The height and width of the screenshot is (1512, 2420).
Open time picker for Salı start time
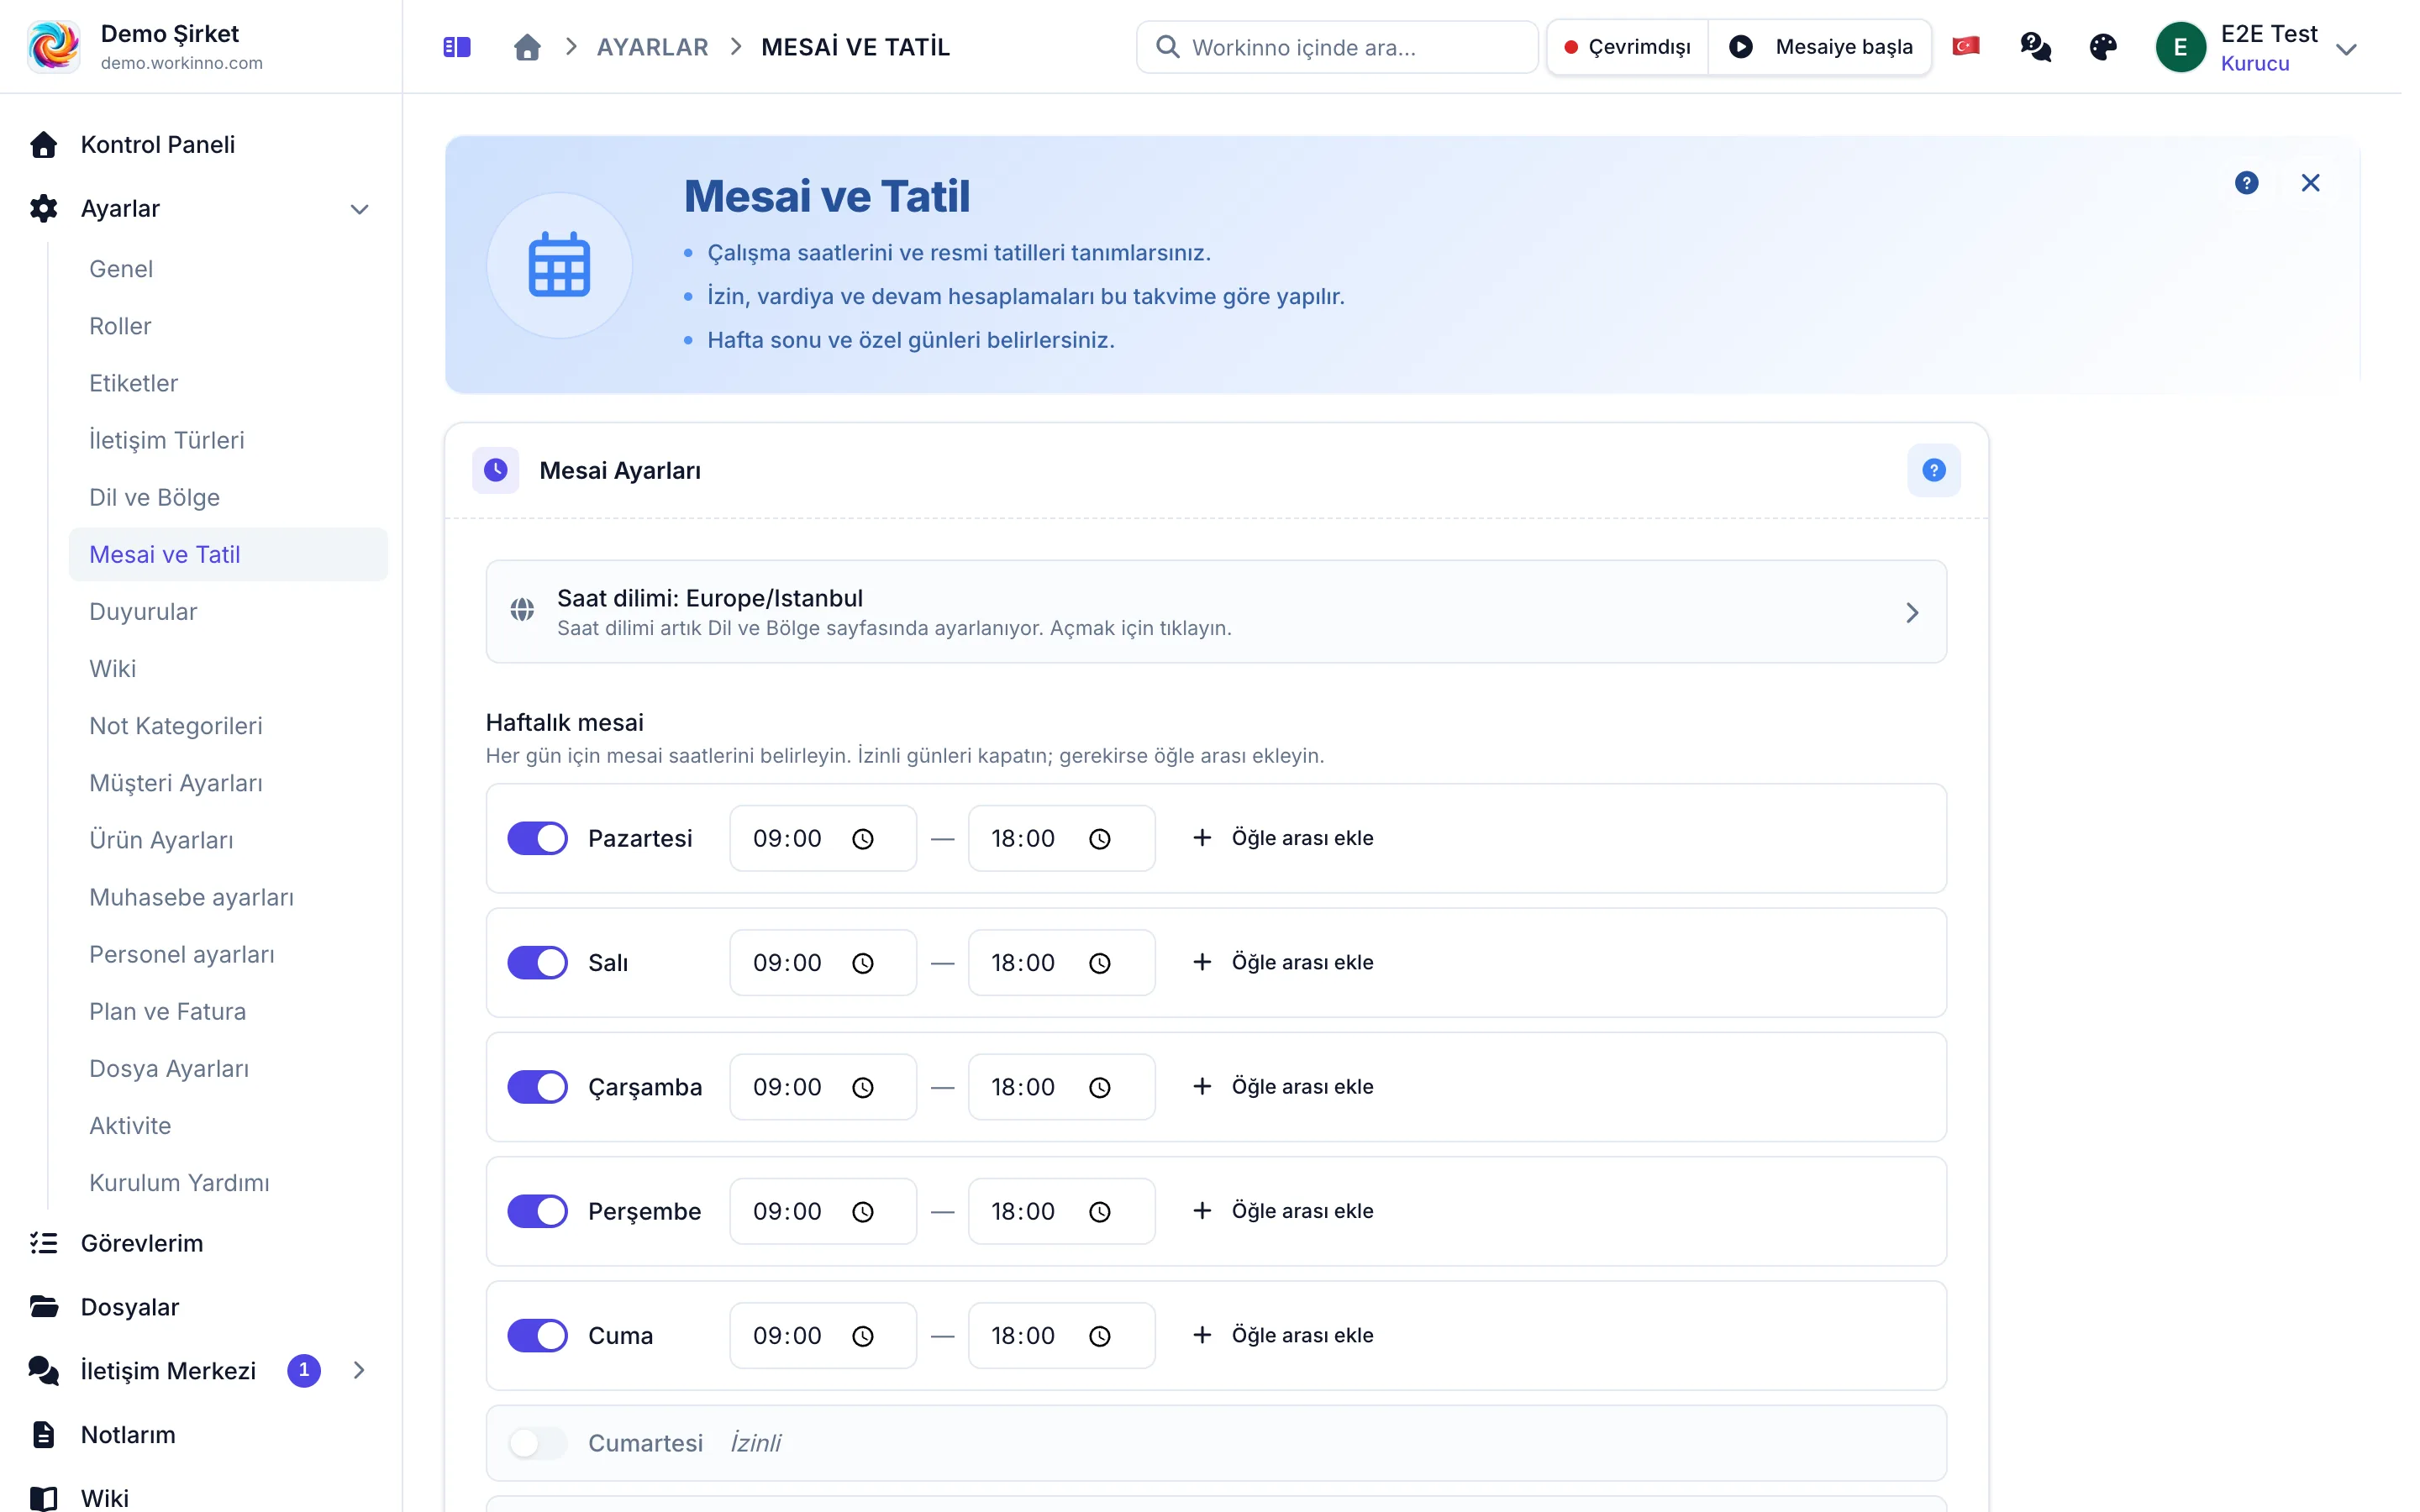pos(863,963)
